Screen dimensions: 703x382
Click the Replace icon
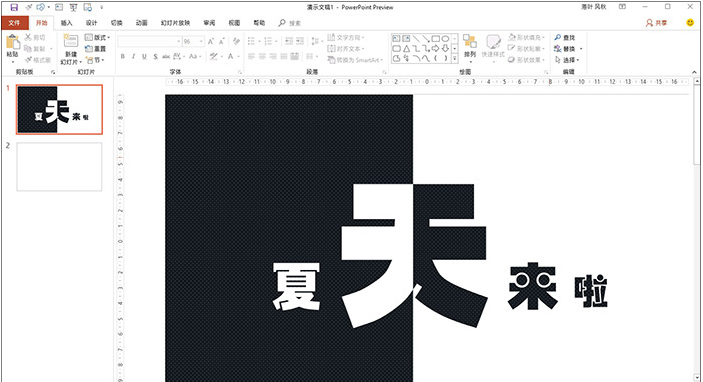pyautogui.click(x=558, y=49)
